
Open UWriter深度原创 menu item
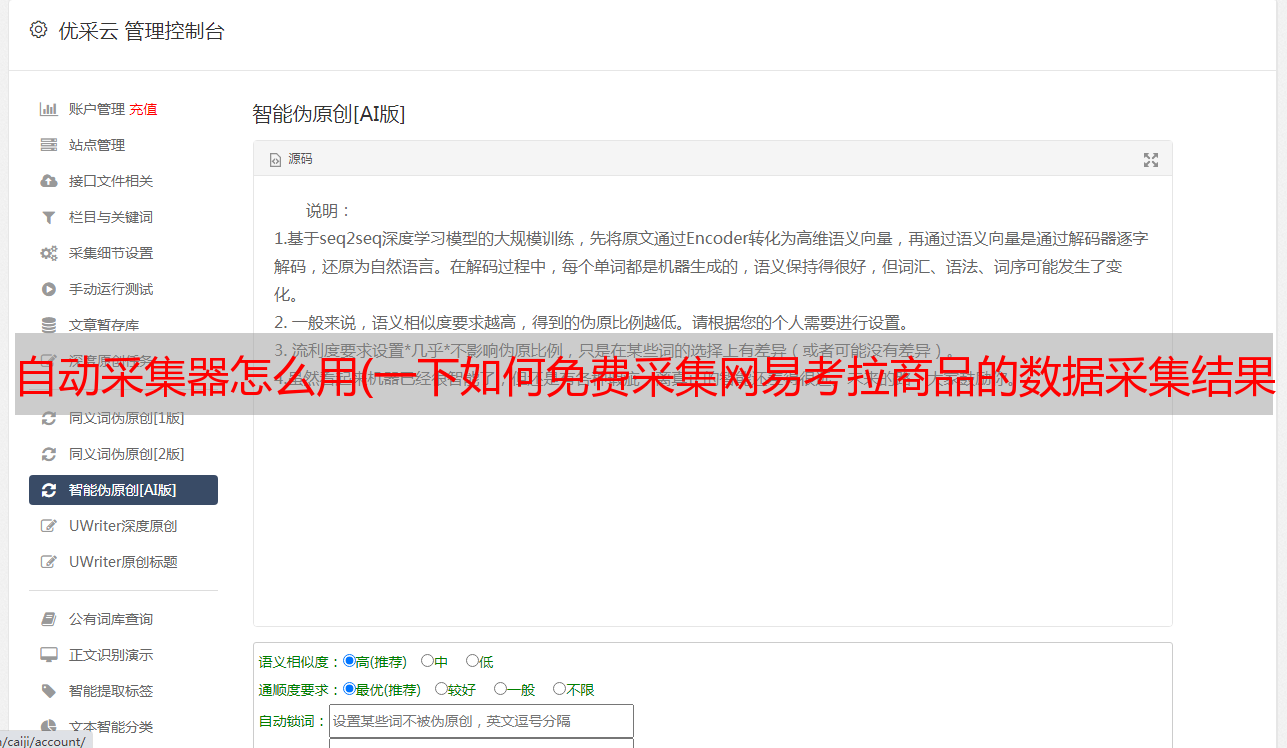(123, 526)
